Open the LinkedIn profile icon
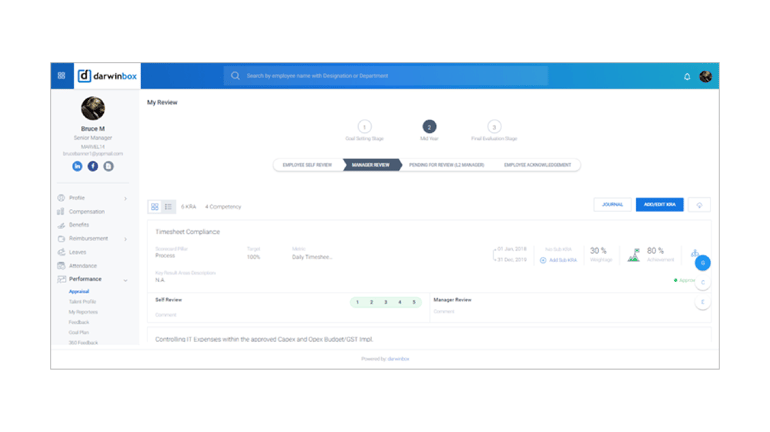Viewport: 770px width, 432px height. (x=77, y=166)
